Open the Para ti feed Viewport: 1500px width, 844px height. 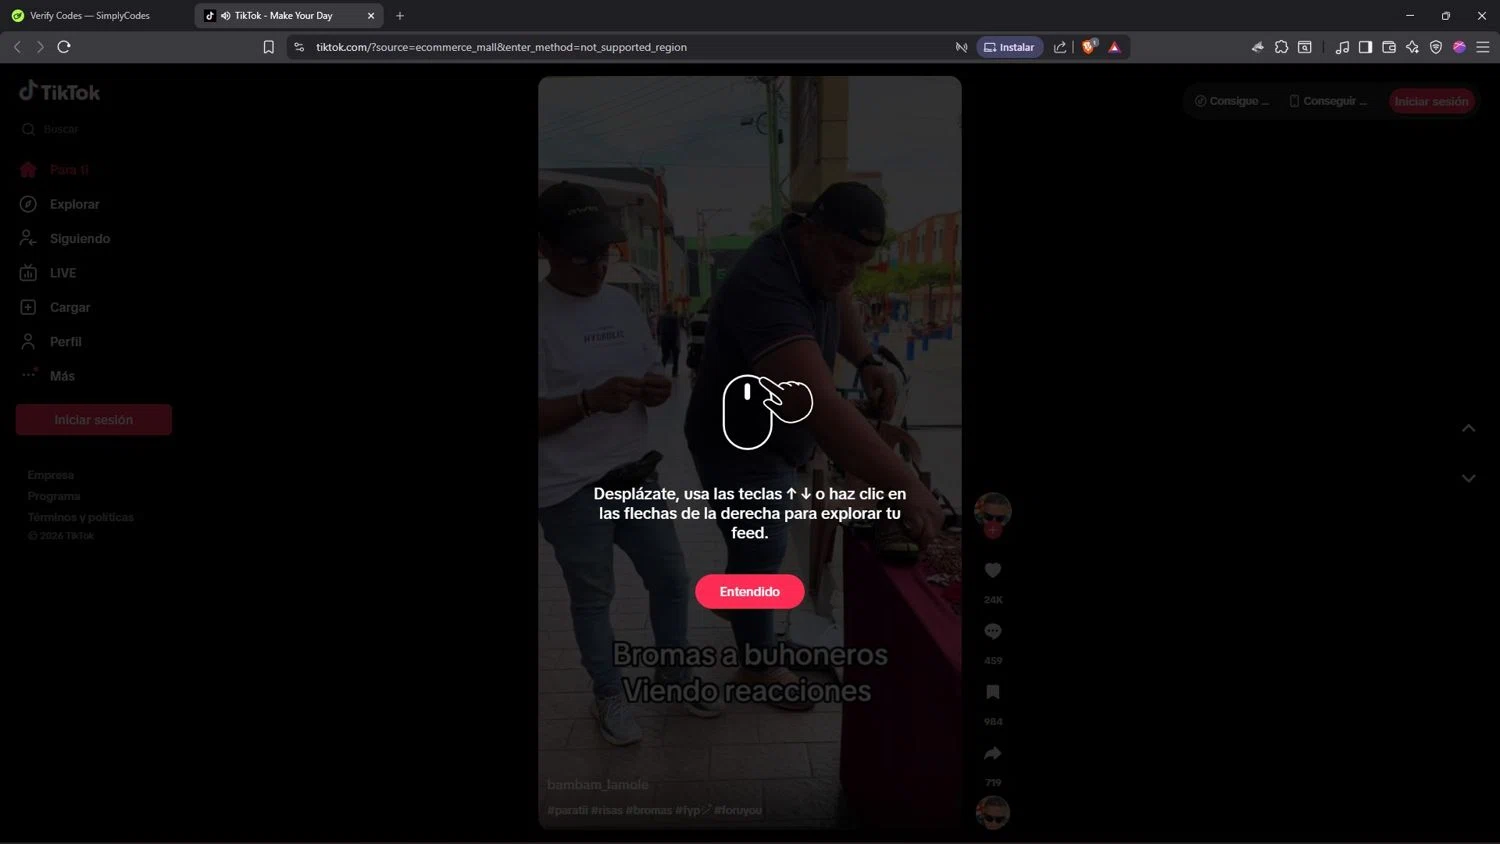(x=69, y=170)
